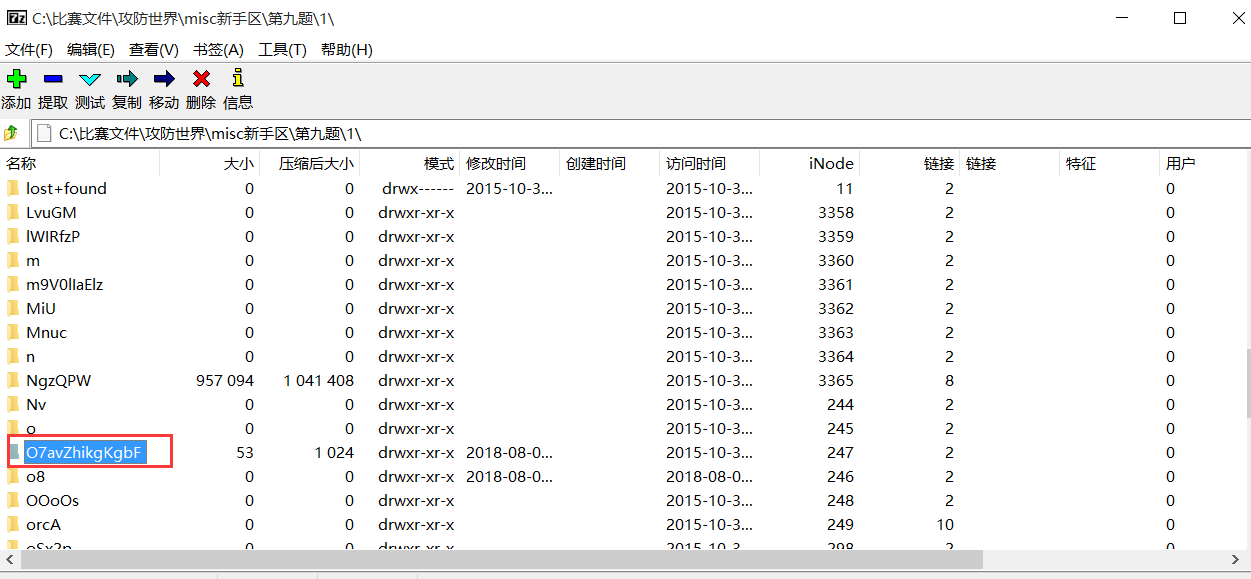Viewport: 1251px width, 579px height.
Task: Click the Test (测试) toolbar icon
Action: (89, 78)
